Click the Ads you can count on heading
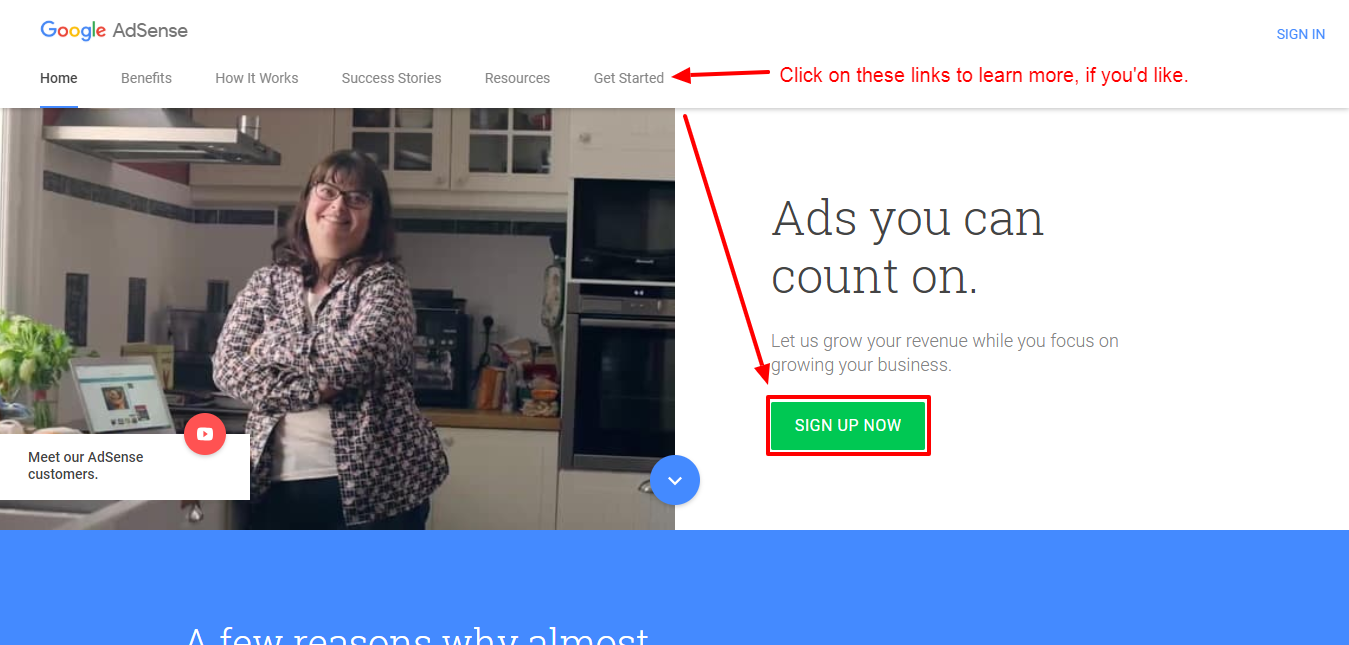 tap(908, 247)
